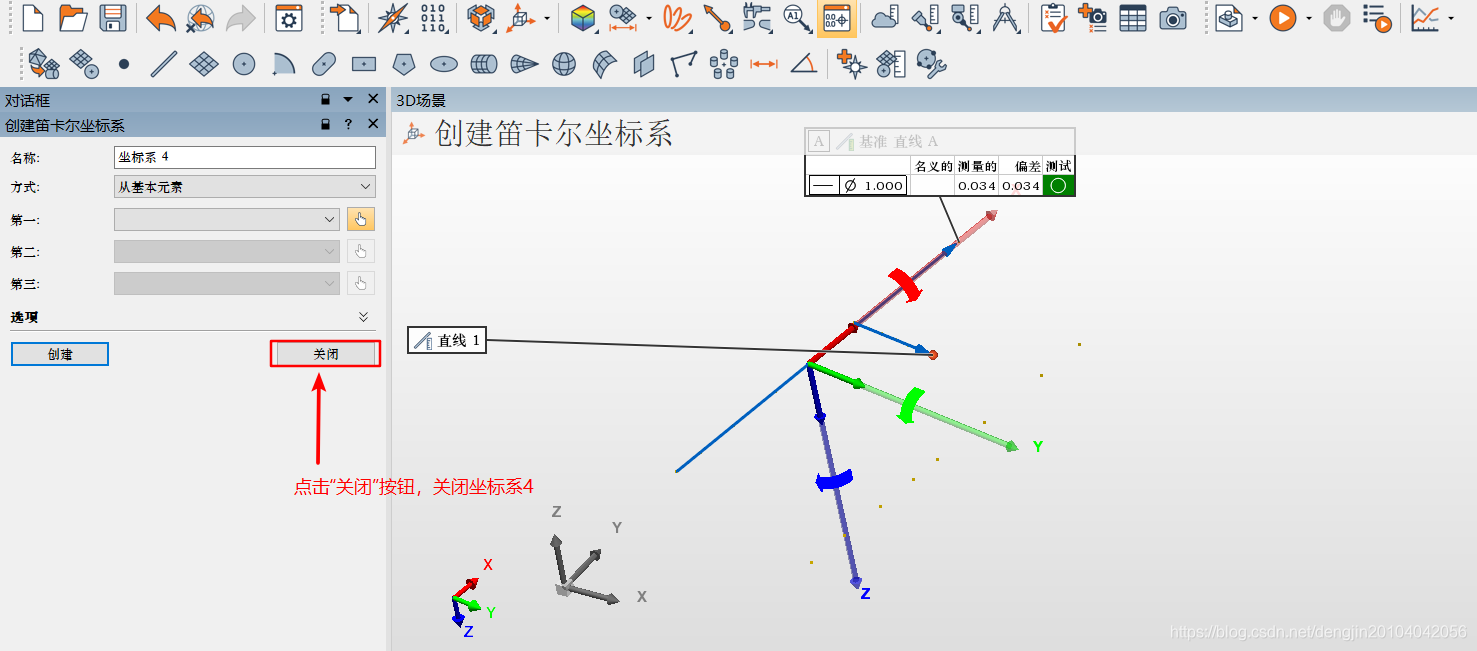Select the cone feature tool

[524, 65]
